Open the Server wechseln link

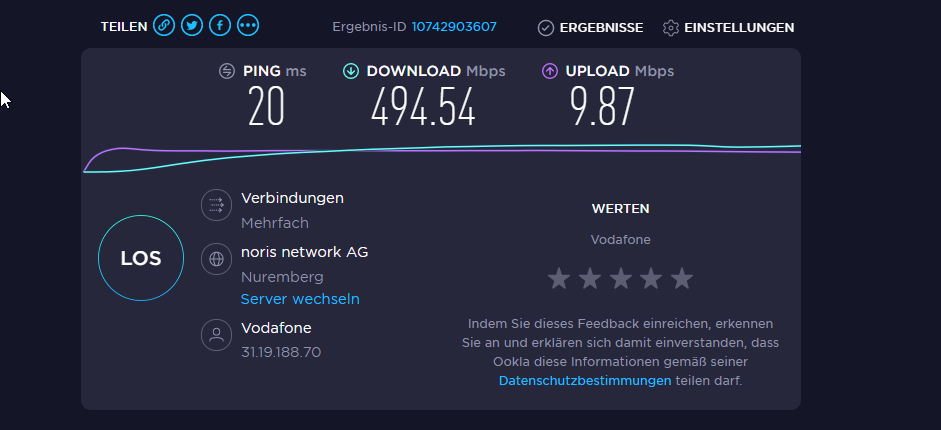[300, 299]
